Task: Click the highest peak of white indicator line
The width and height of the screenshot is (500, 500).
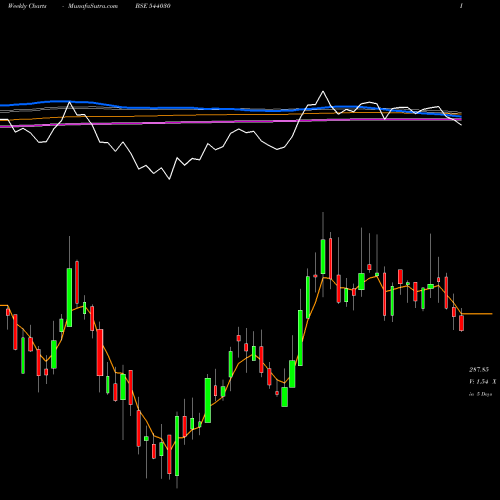Action: point(323,91)
